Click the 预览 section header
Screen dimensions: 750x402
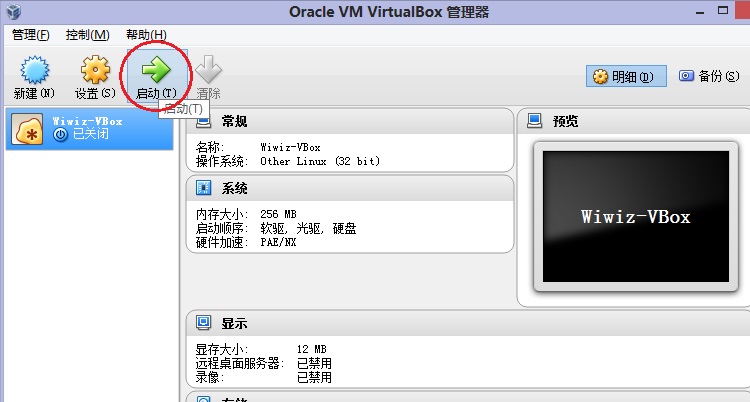pos(634,121)
